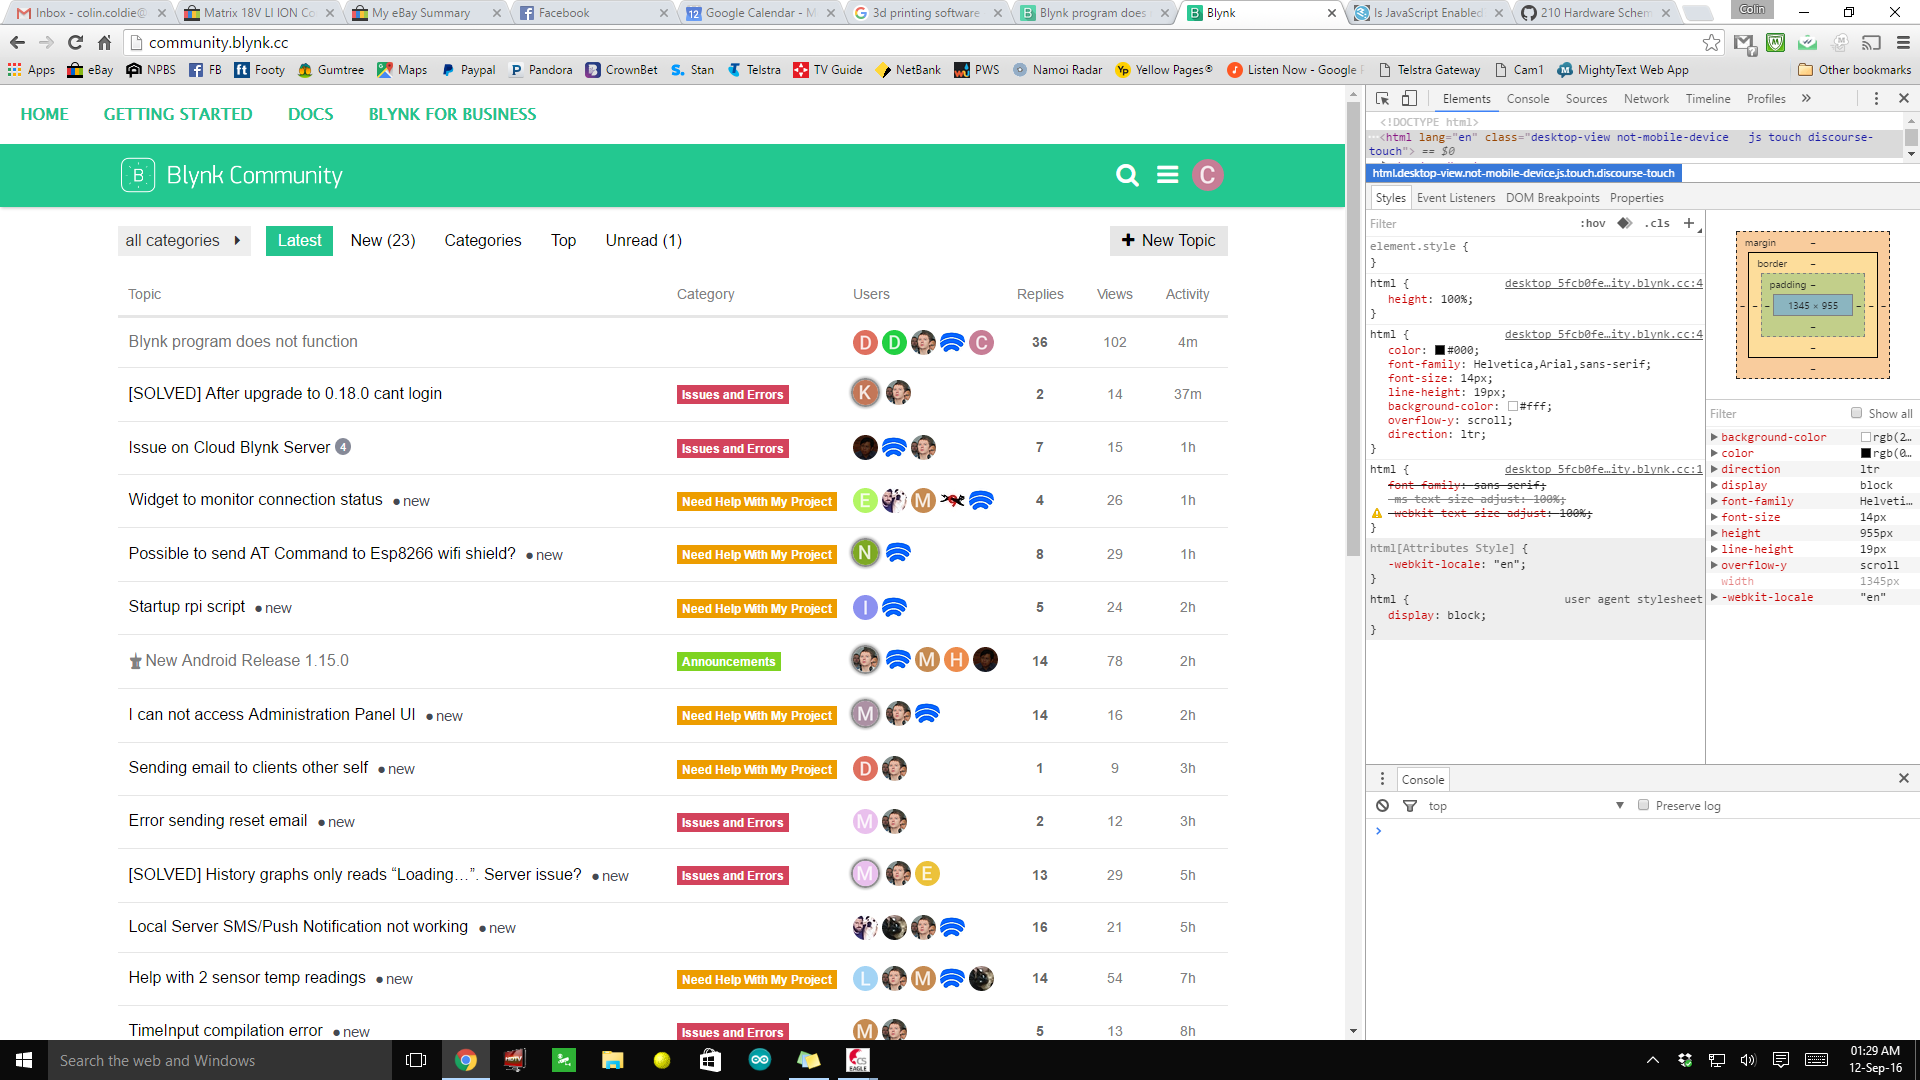Toggle the device toolbar icon

[1409, 98]
